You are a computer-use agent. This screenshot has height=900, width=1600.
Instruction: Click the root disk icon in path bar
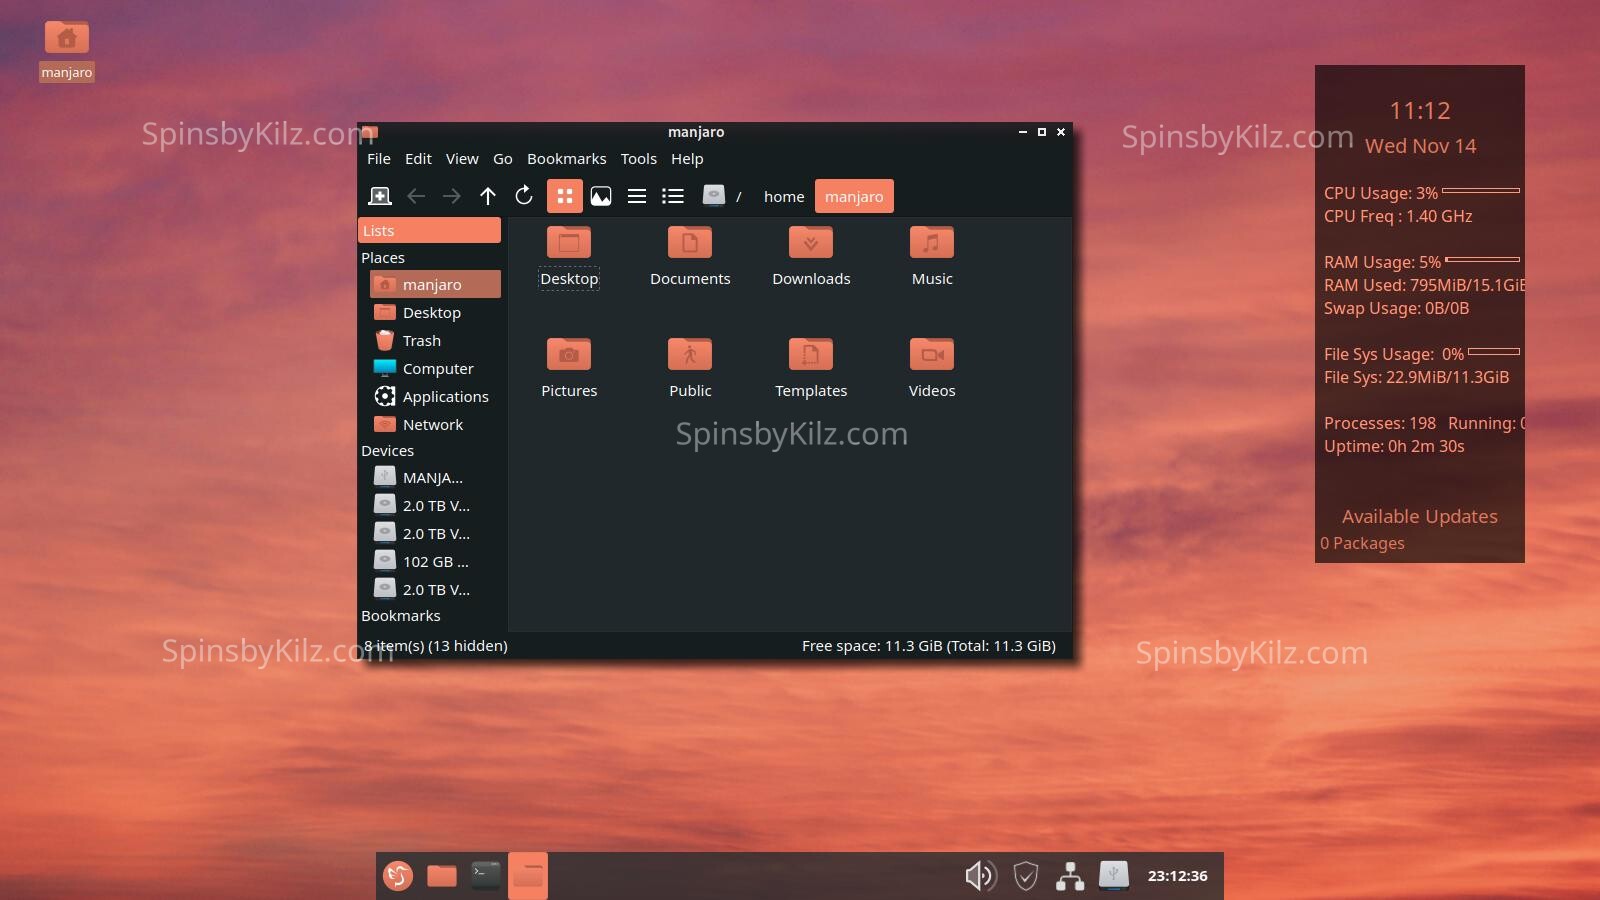point(713,196)
